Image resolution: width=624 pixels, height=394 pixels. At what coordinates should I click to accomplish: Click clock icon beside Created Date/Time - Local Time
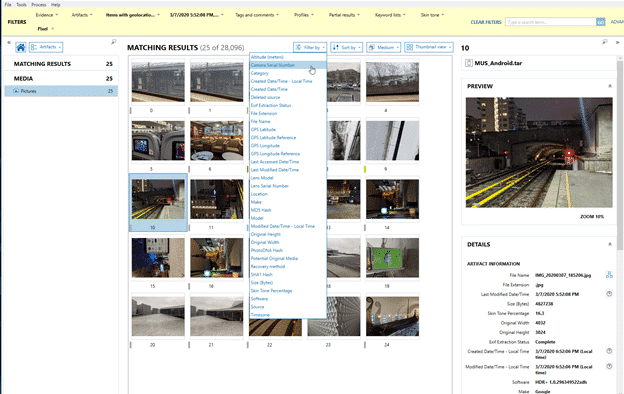coord(609,351)
